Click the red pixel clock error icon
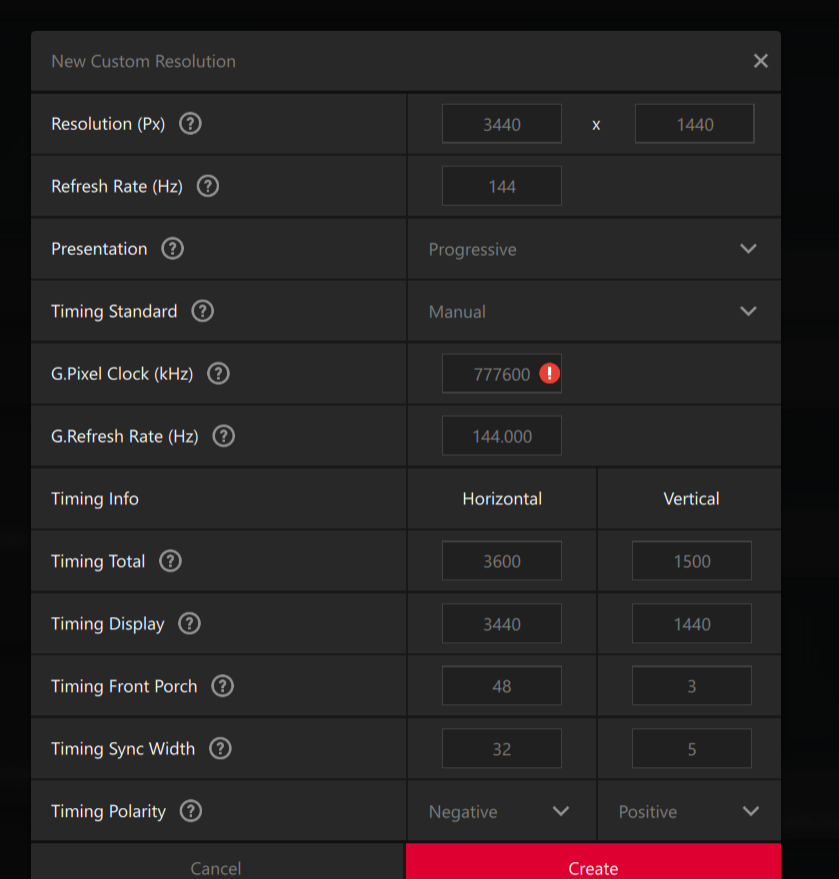The image size is (839, 879). [549, 374]
